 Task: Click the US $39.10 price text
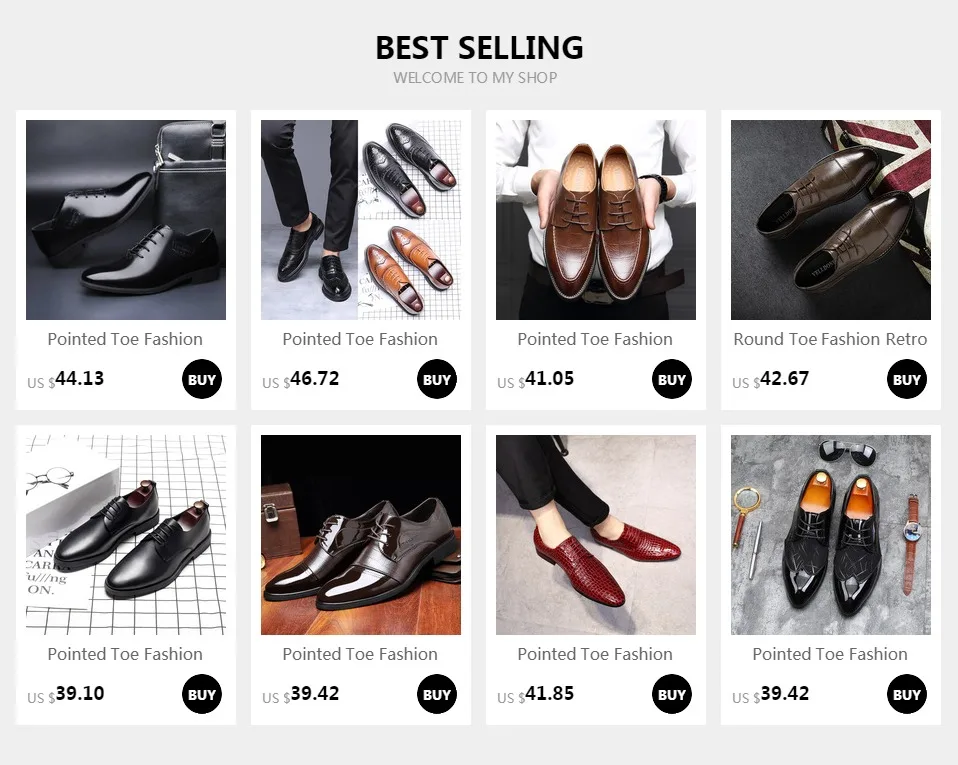(x=65, y=694)
